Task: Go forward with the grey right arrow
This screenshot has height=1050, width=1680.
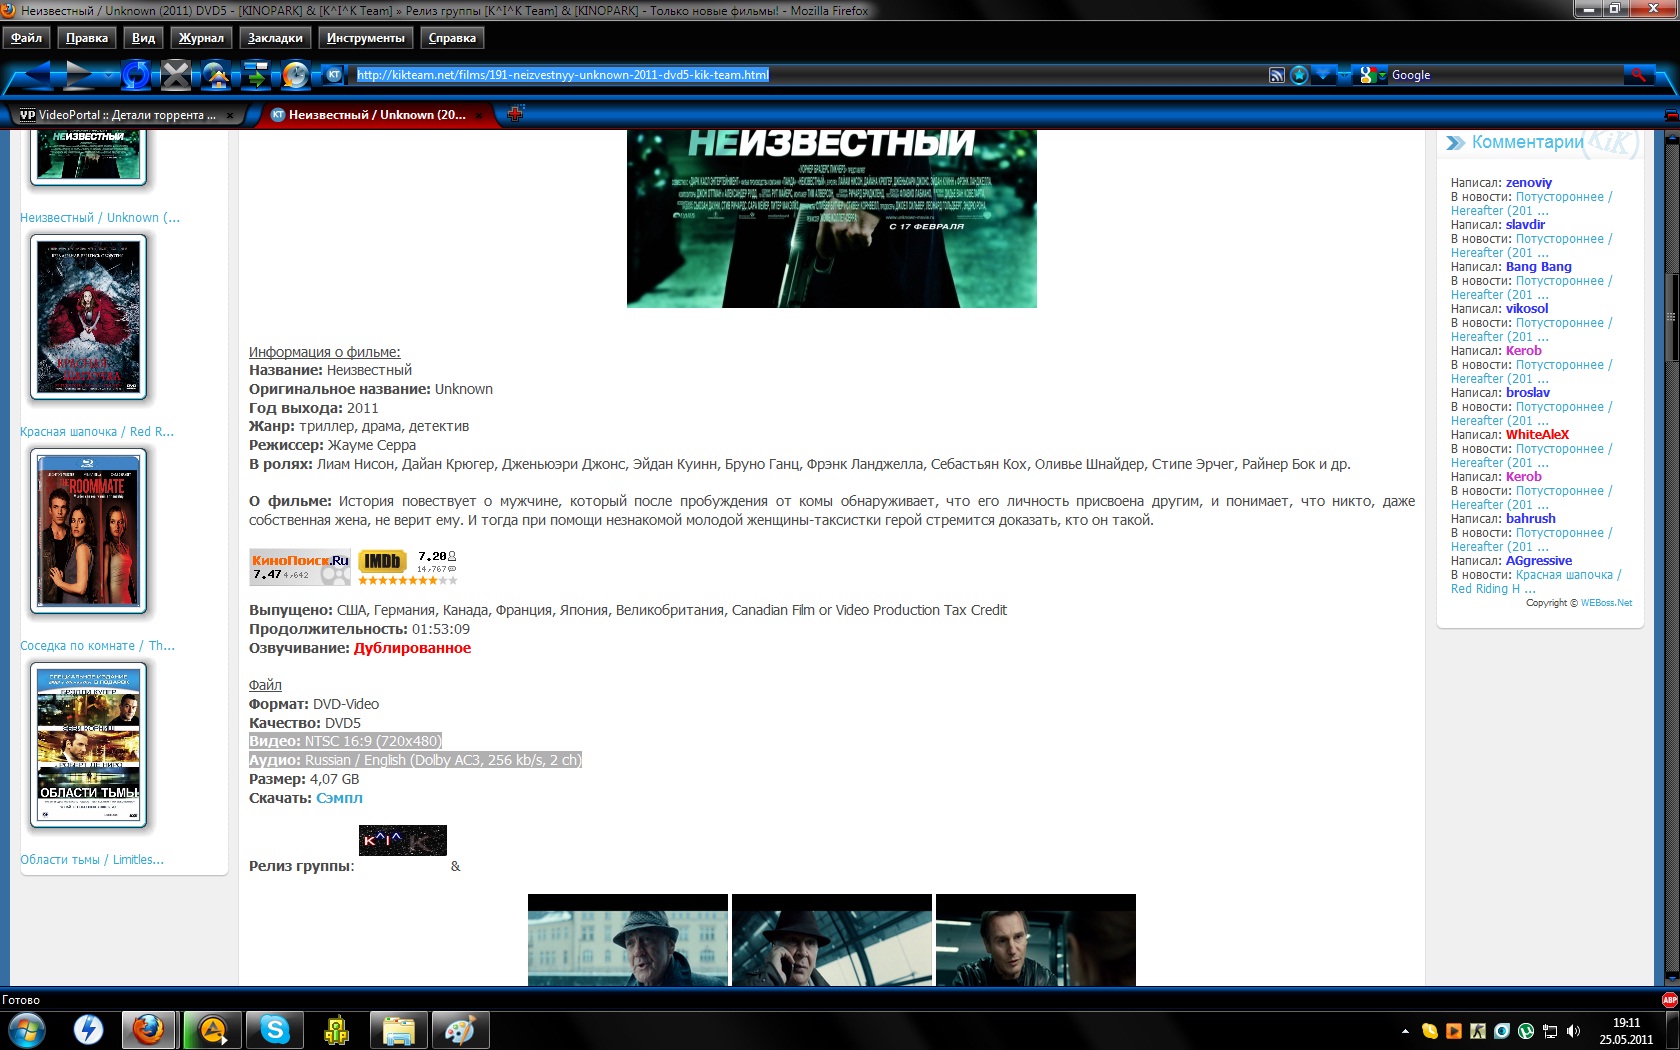Action: tap(79, 74)
